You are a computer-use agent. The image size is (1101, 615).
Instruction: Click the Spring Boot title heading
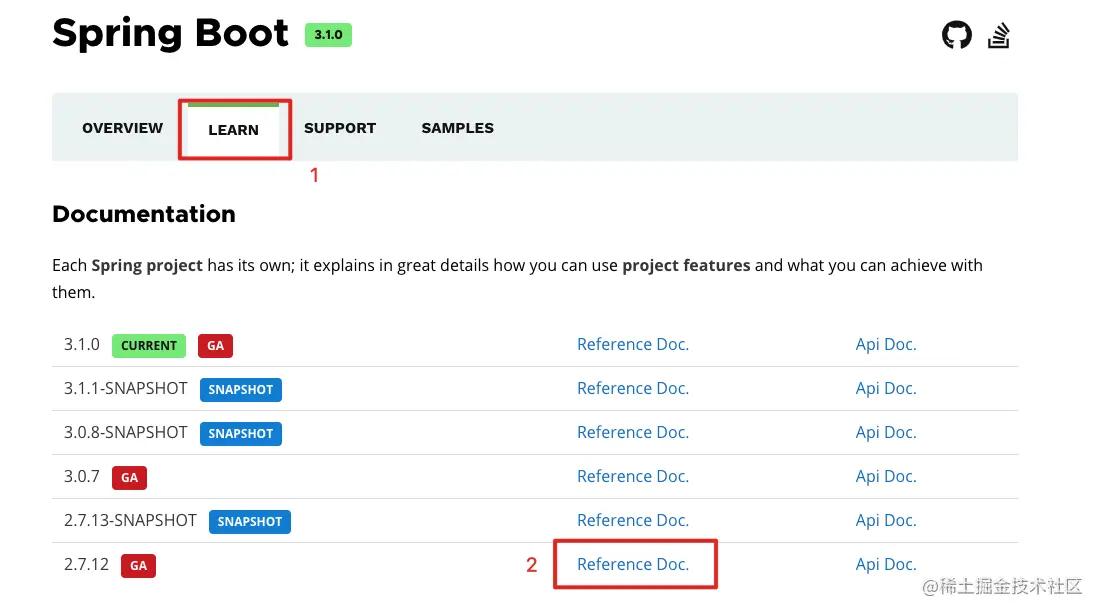[x=170, y=33]
